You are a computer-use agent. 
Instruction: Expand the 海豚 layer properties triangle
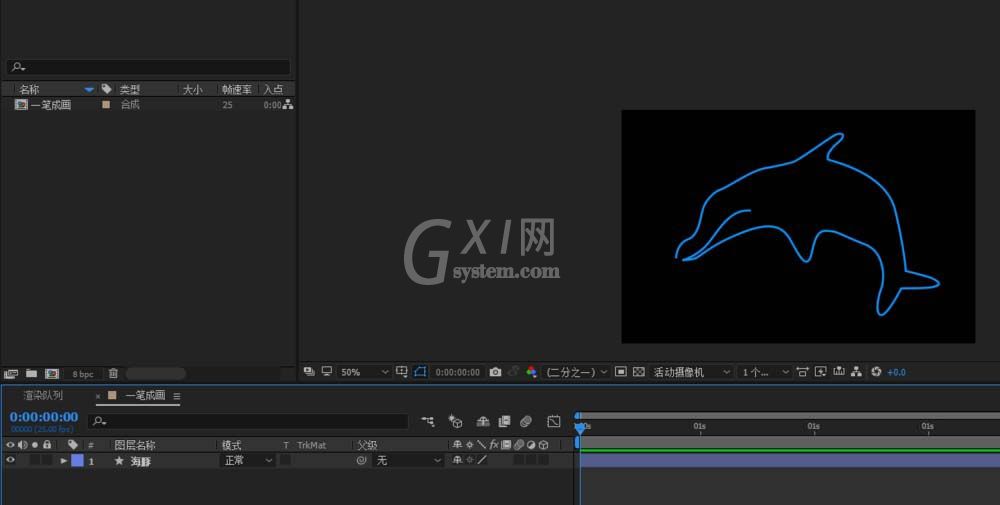[x=64, y=460]
